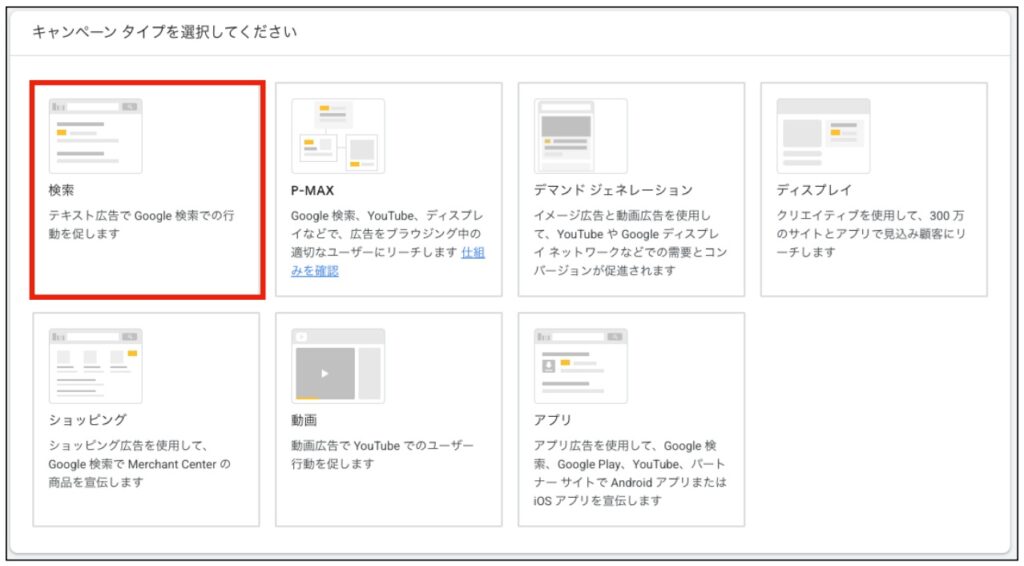Select the 検索 campaign type title
This screenshot has width=1024, height=566.
[x=61, y=190]
